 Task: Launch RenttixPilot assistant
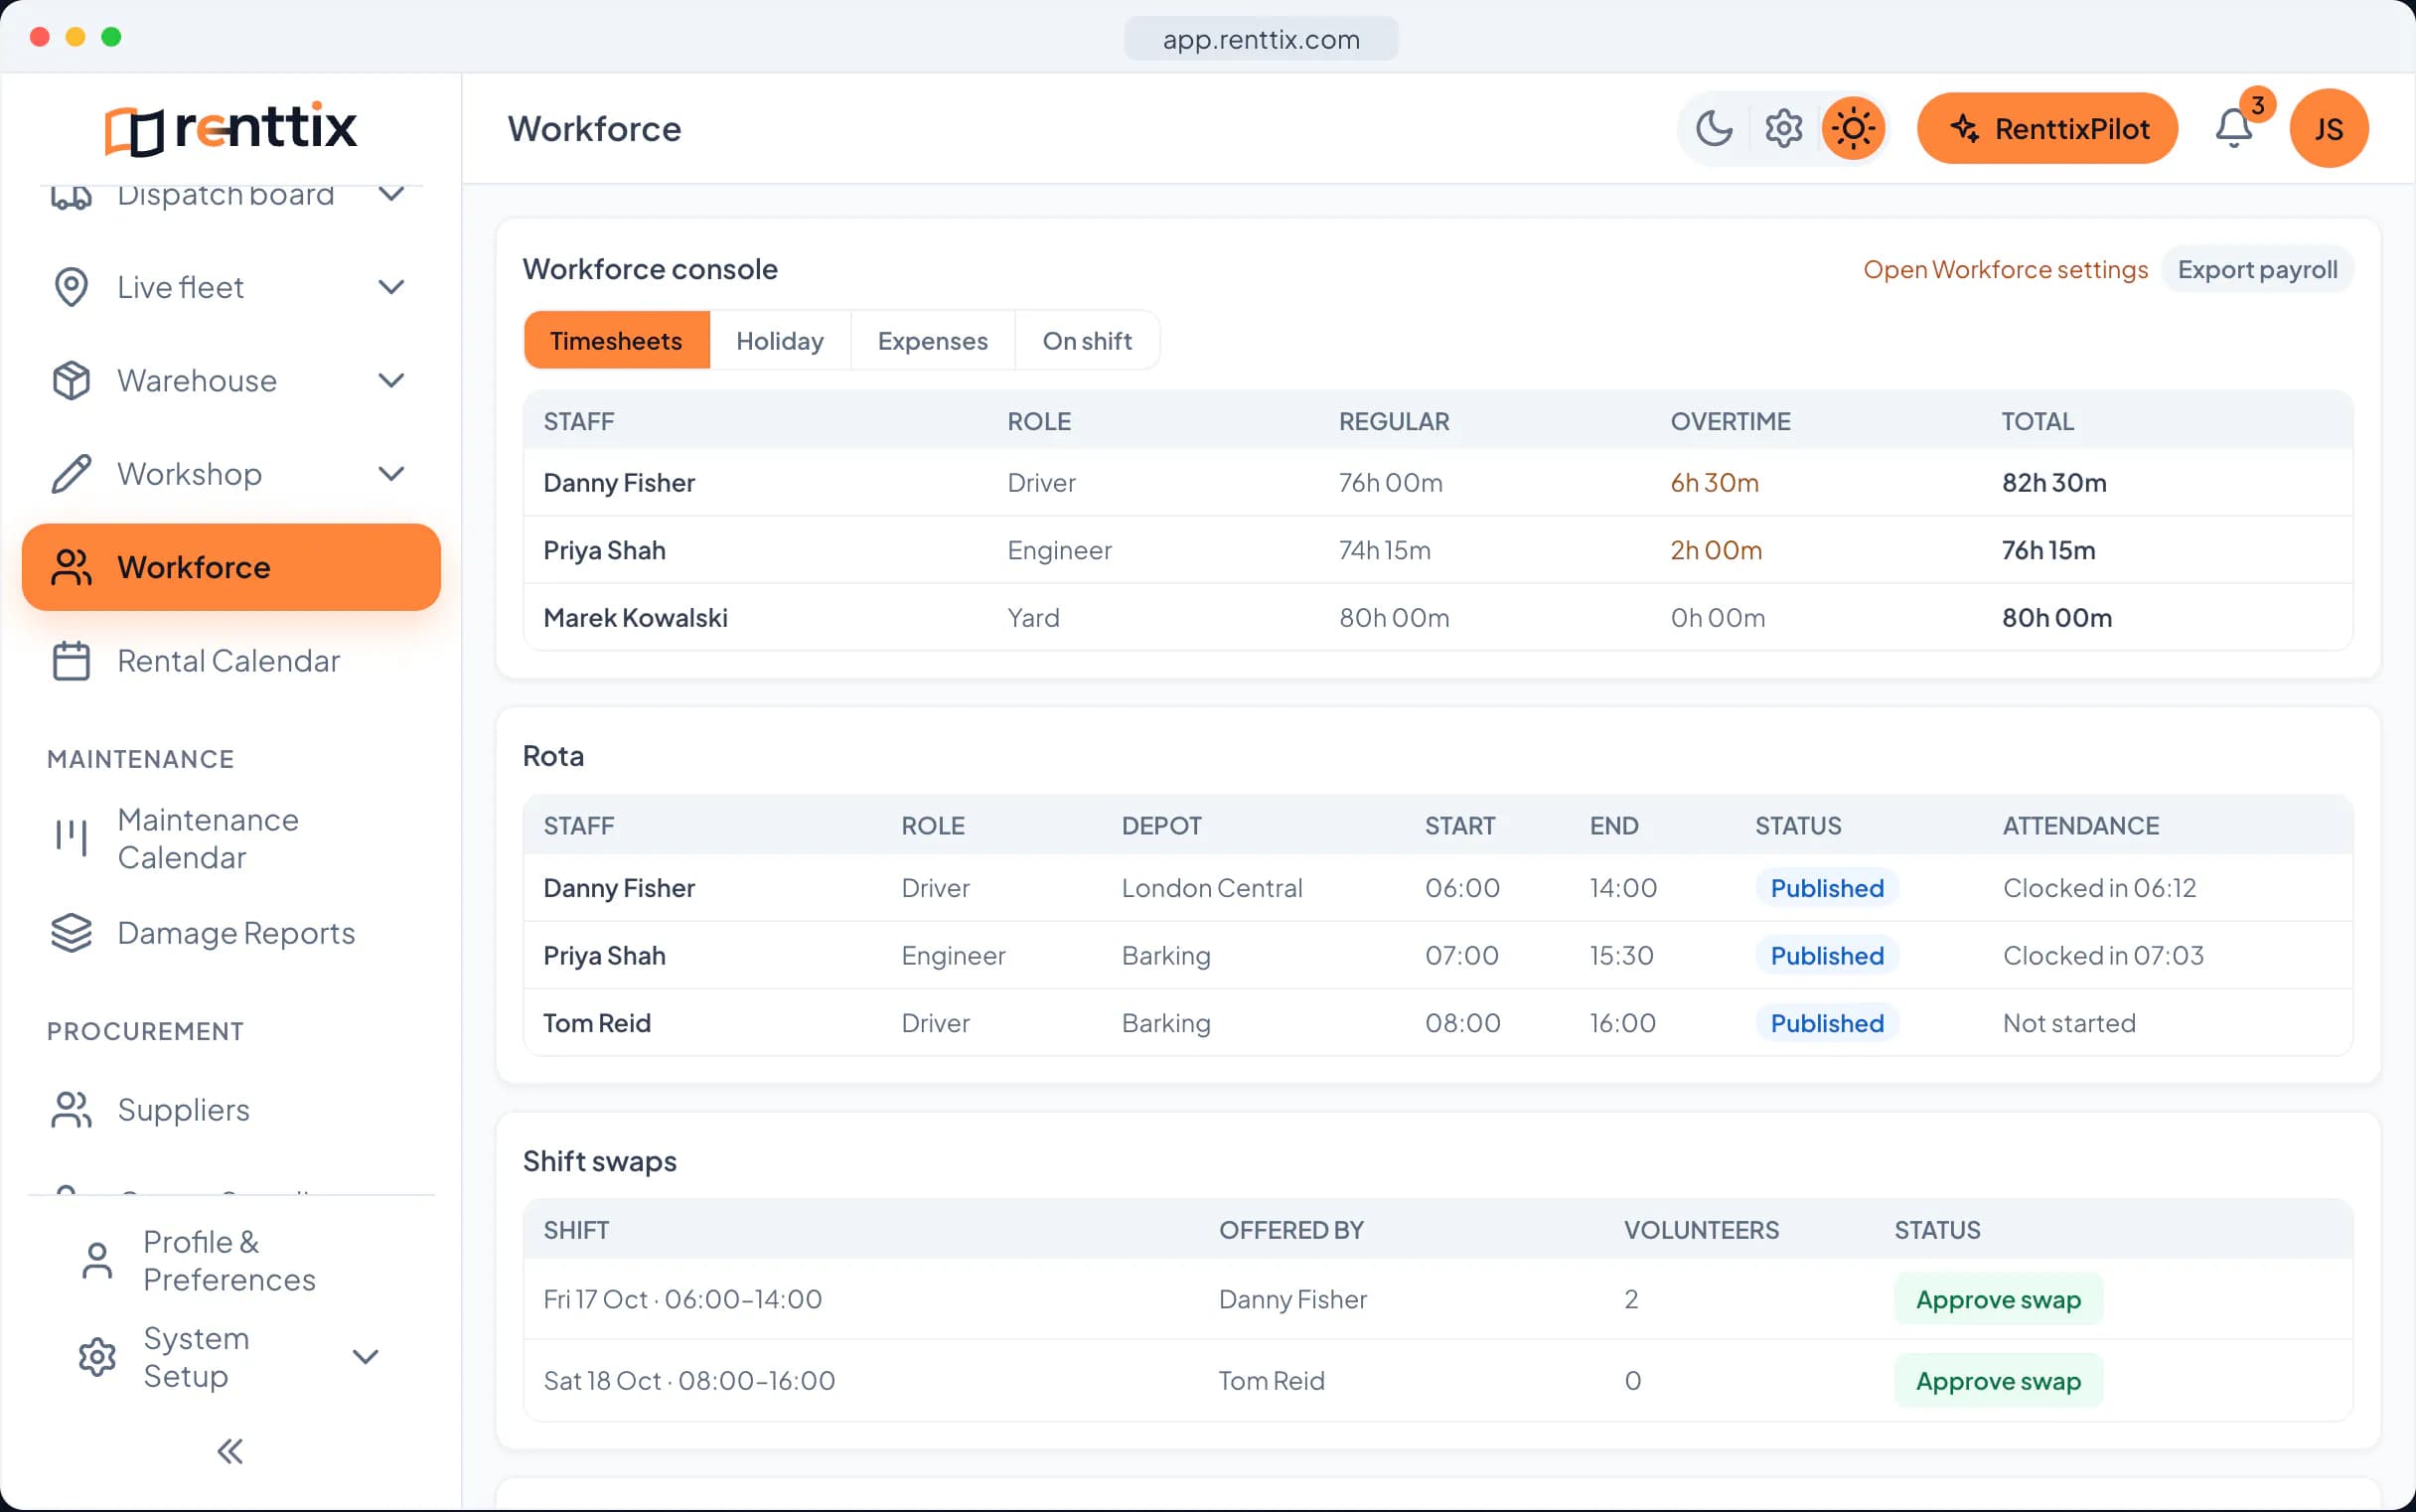[2047, 128]
